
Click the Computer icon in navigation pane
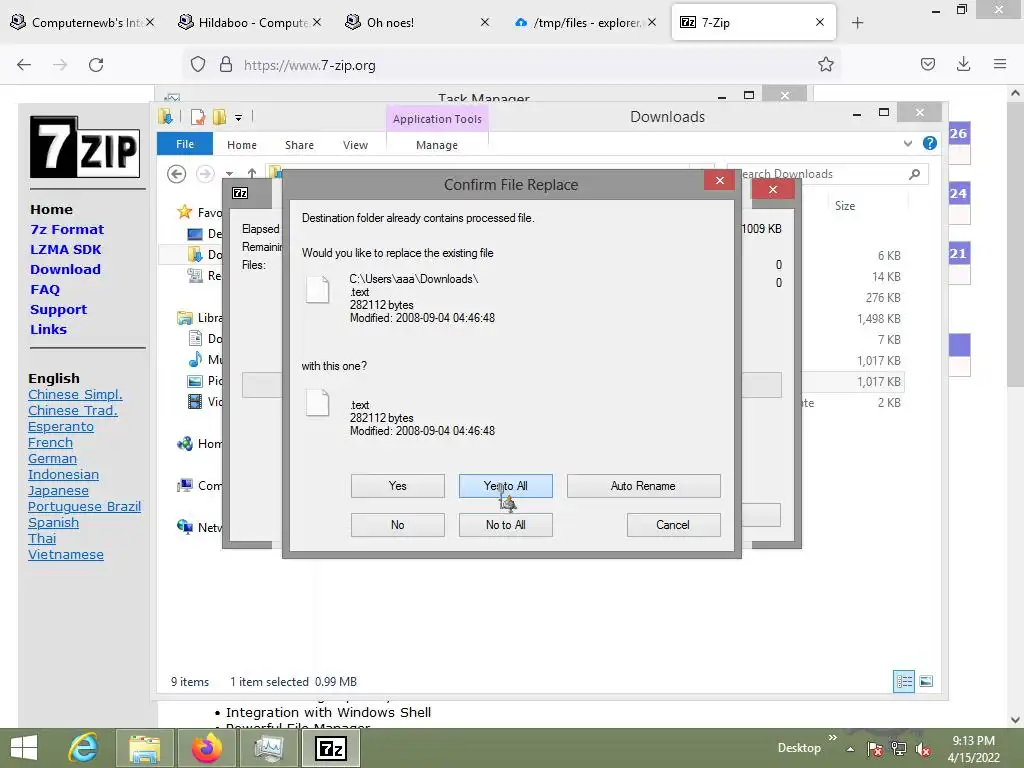185,486
